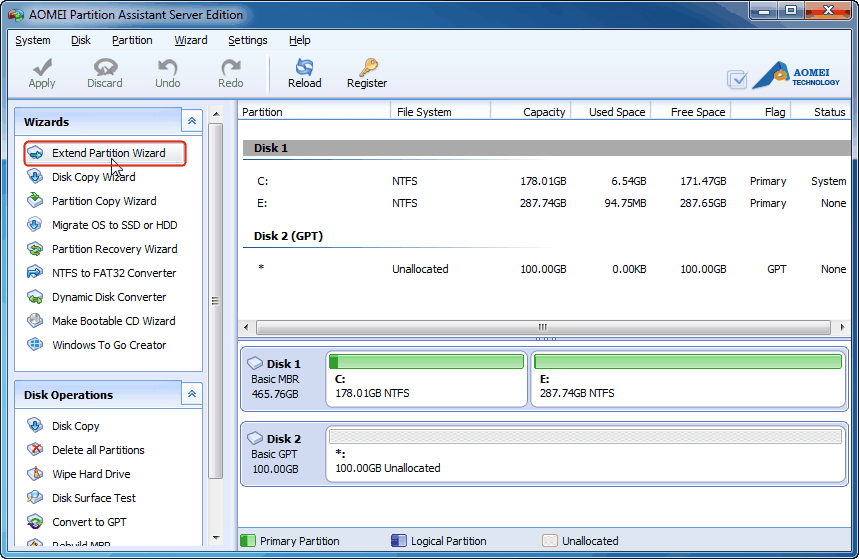Screen dimensions: 859x559
Task: Click the Make Bootable CD Wizard icon
Action: [x=35, y=321]
